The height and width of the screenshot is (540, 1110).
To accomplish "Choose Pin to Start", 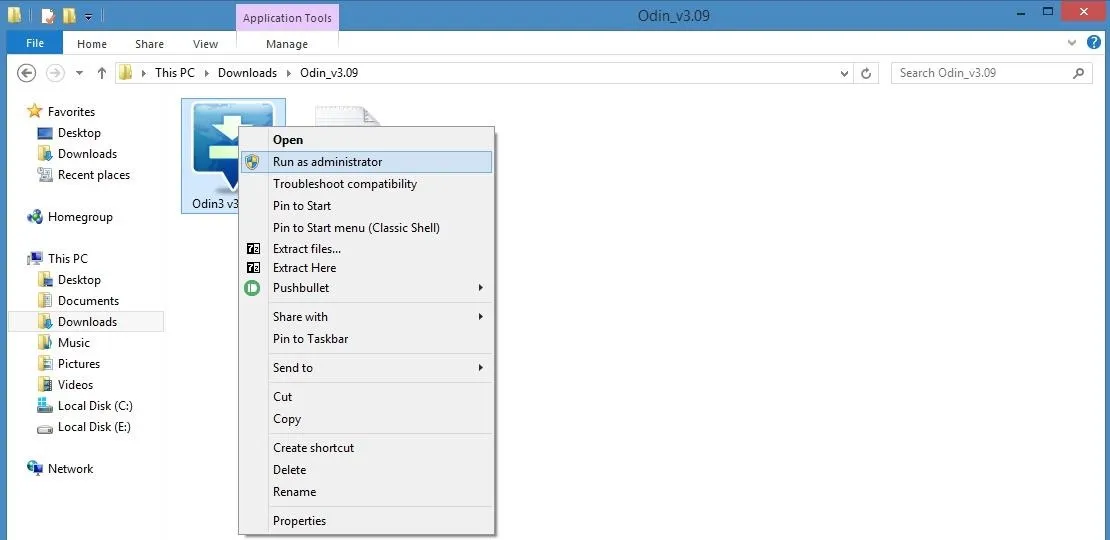I will pos(366,206).
